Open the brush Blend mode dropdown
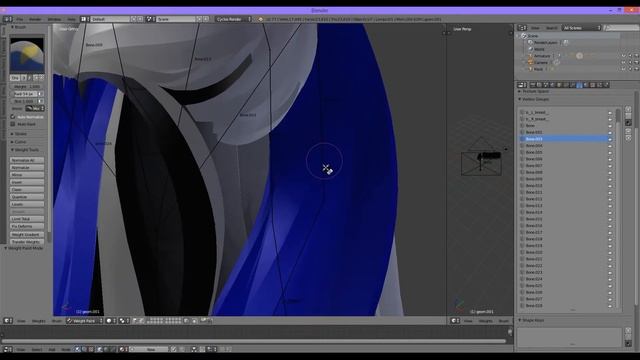The width and height of the screenshot is (640, 360). pyautogui.click(x=34, y=109)
